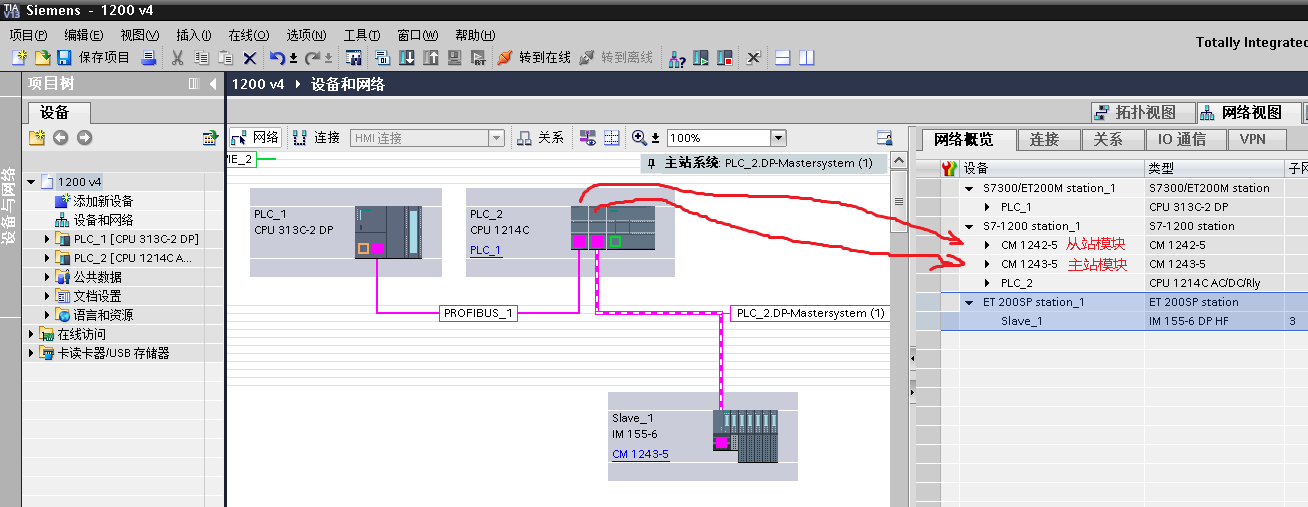Expand PLC_1 [CPU 313C-2 DP] tree node

coord(48,239)
